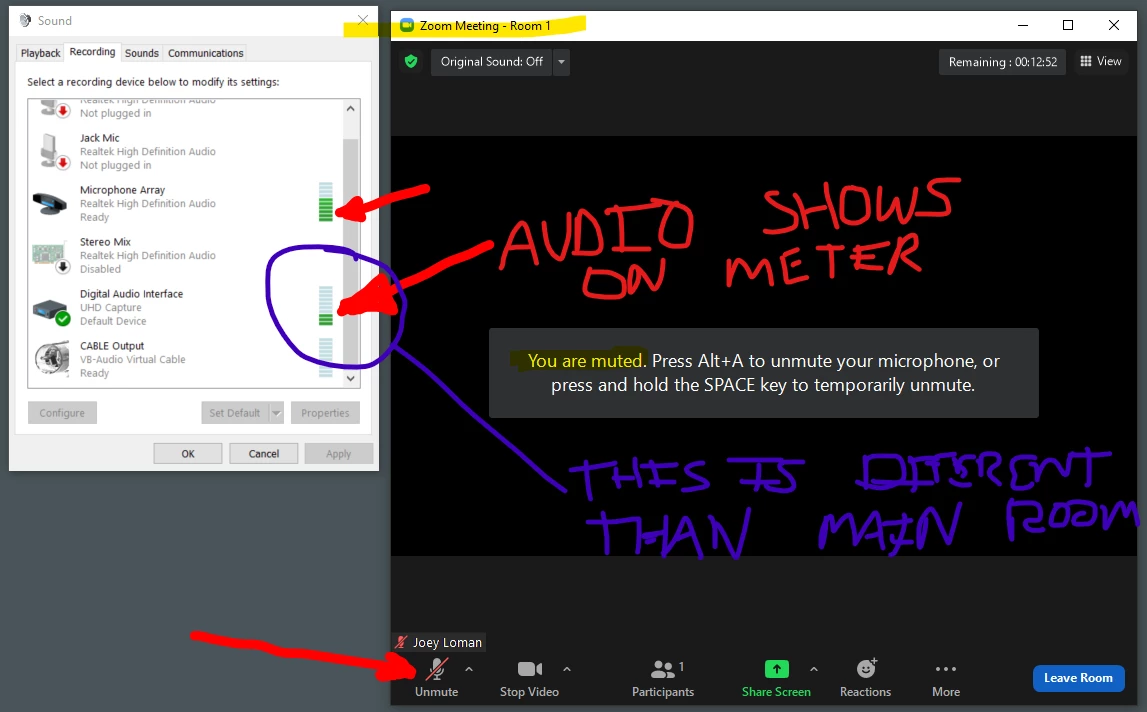Click Cancel in the Sound dialog
The width and height of the screenshot is (1147, 712).
264,454
